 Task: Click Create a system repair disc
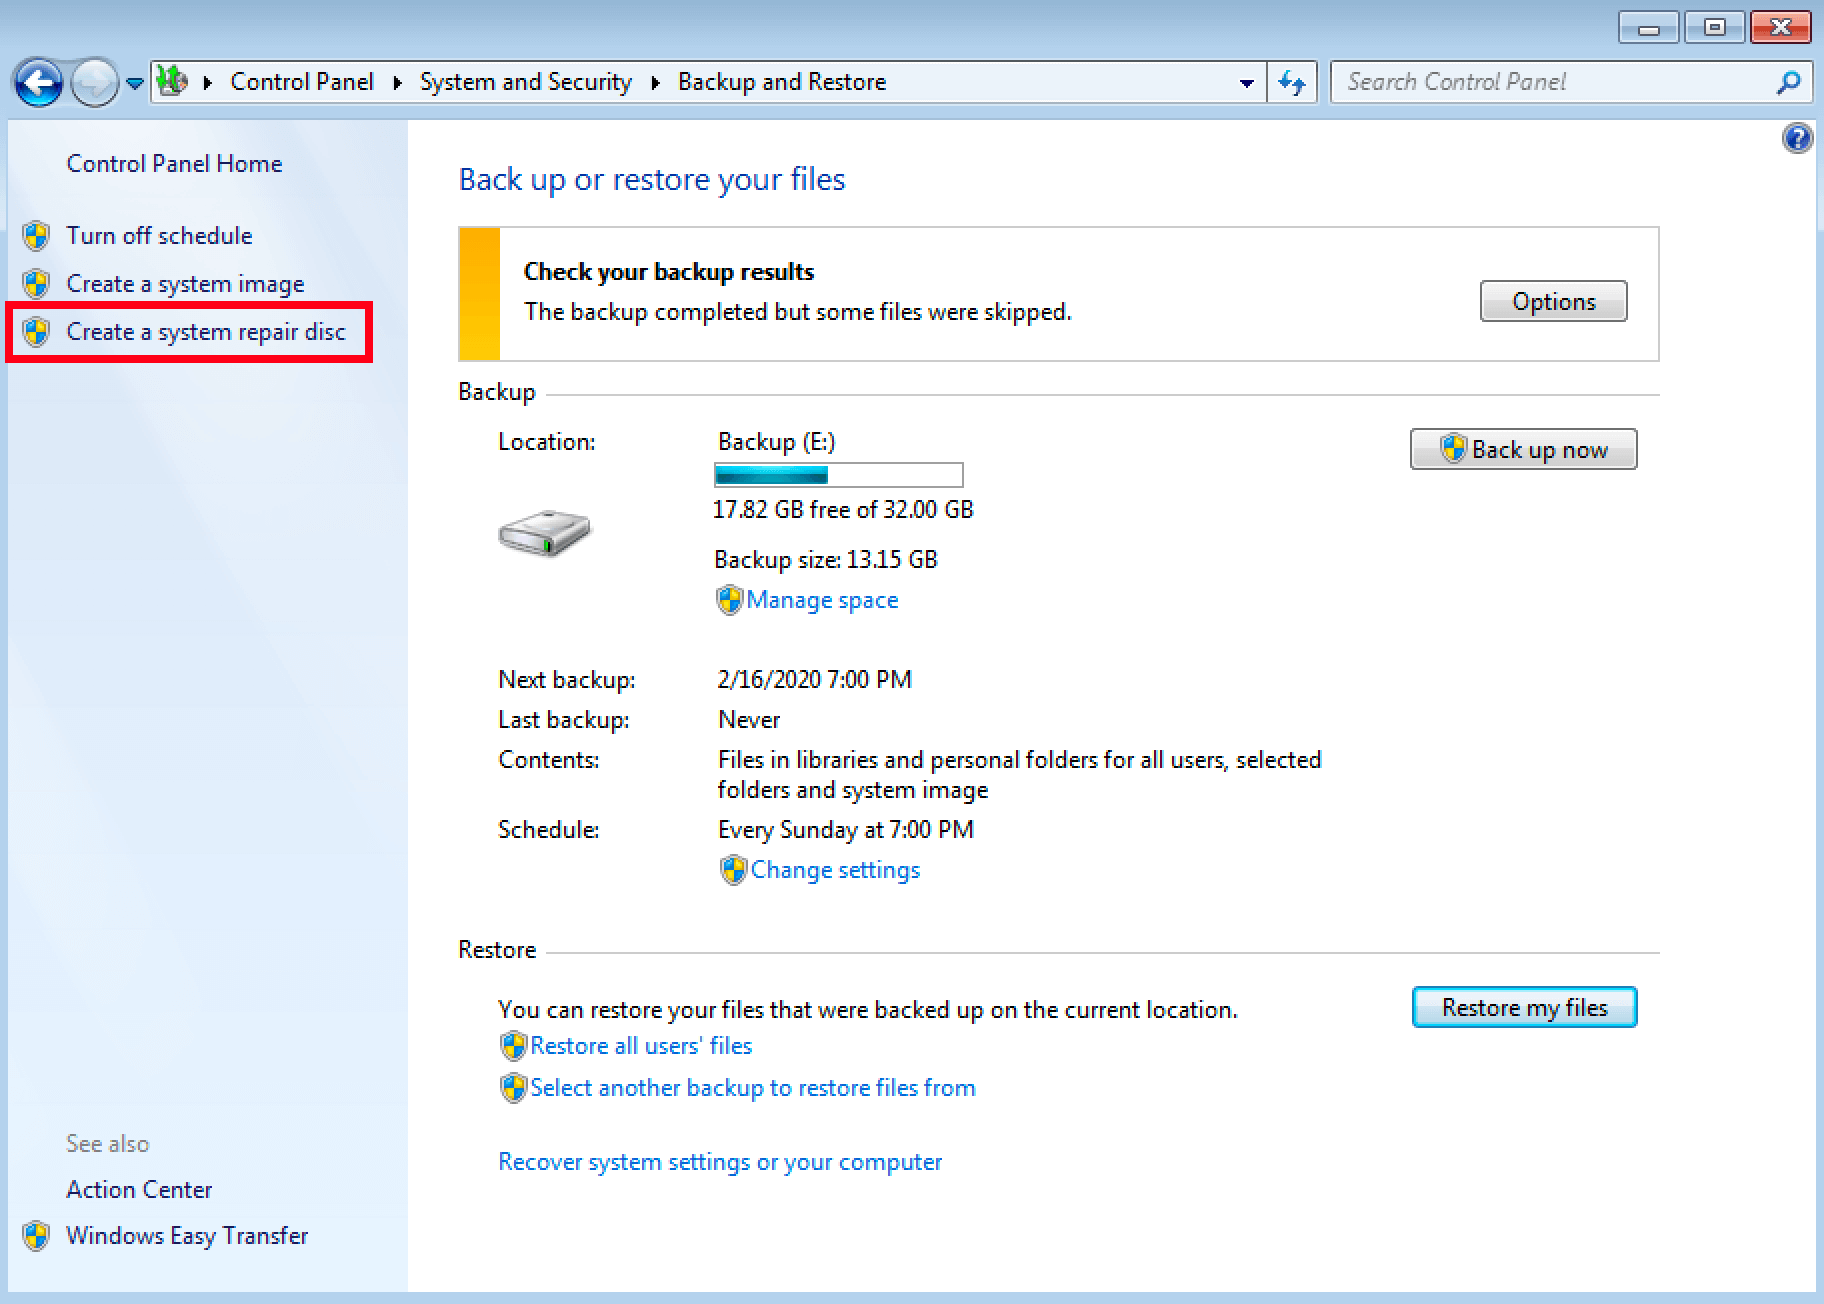[205, 332]
